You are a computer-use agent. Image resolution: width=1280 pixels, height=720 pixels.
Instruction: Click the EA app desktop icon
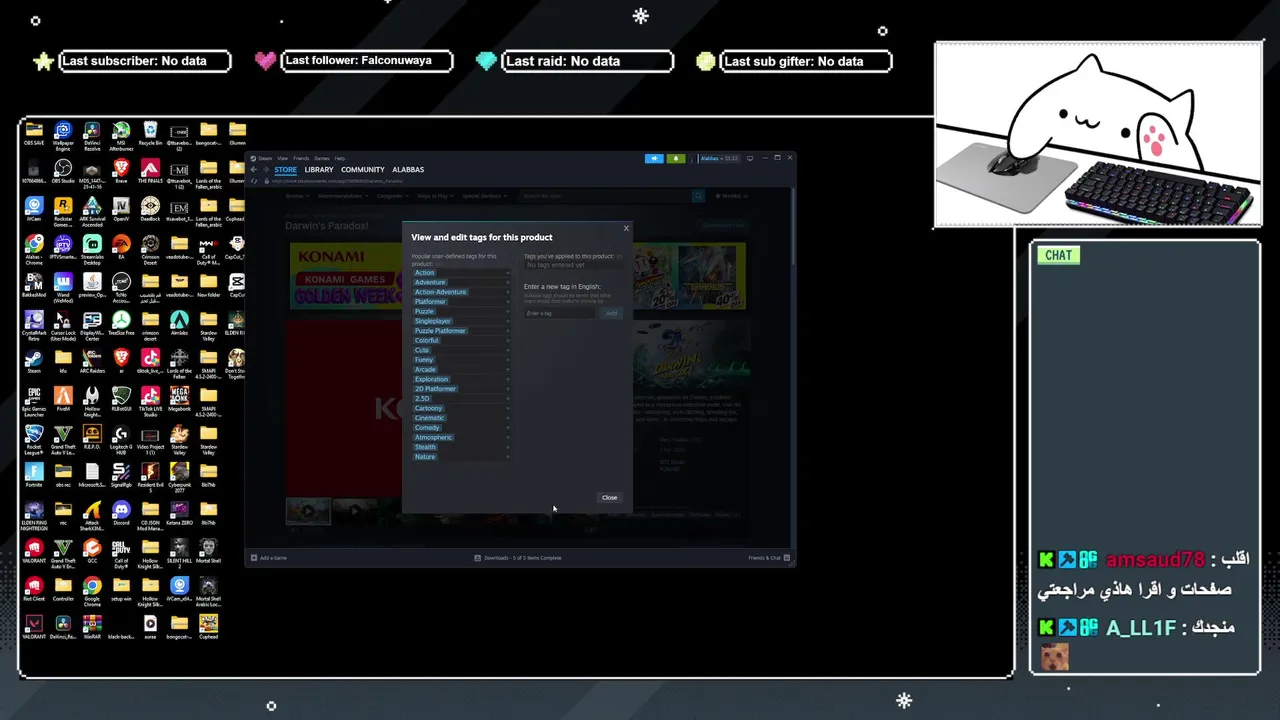point(121,248)
